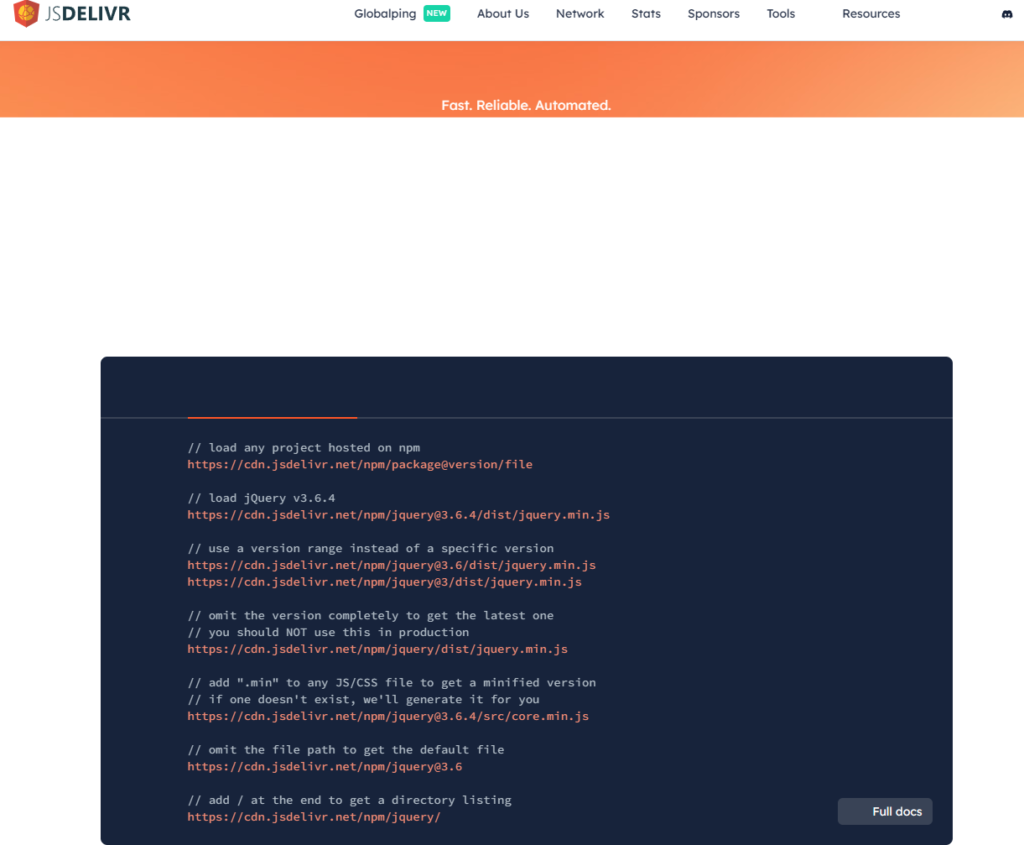
Task: Open the Network page
Action: click(580, 14)
